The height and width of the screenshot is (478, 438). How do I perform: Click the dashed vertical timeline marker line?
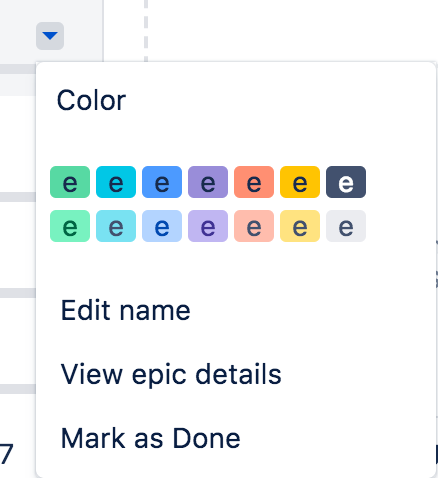[146, 31]
